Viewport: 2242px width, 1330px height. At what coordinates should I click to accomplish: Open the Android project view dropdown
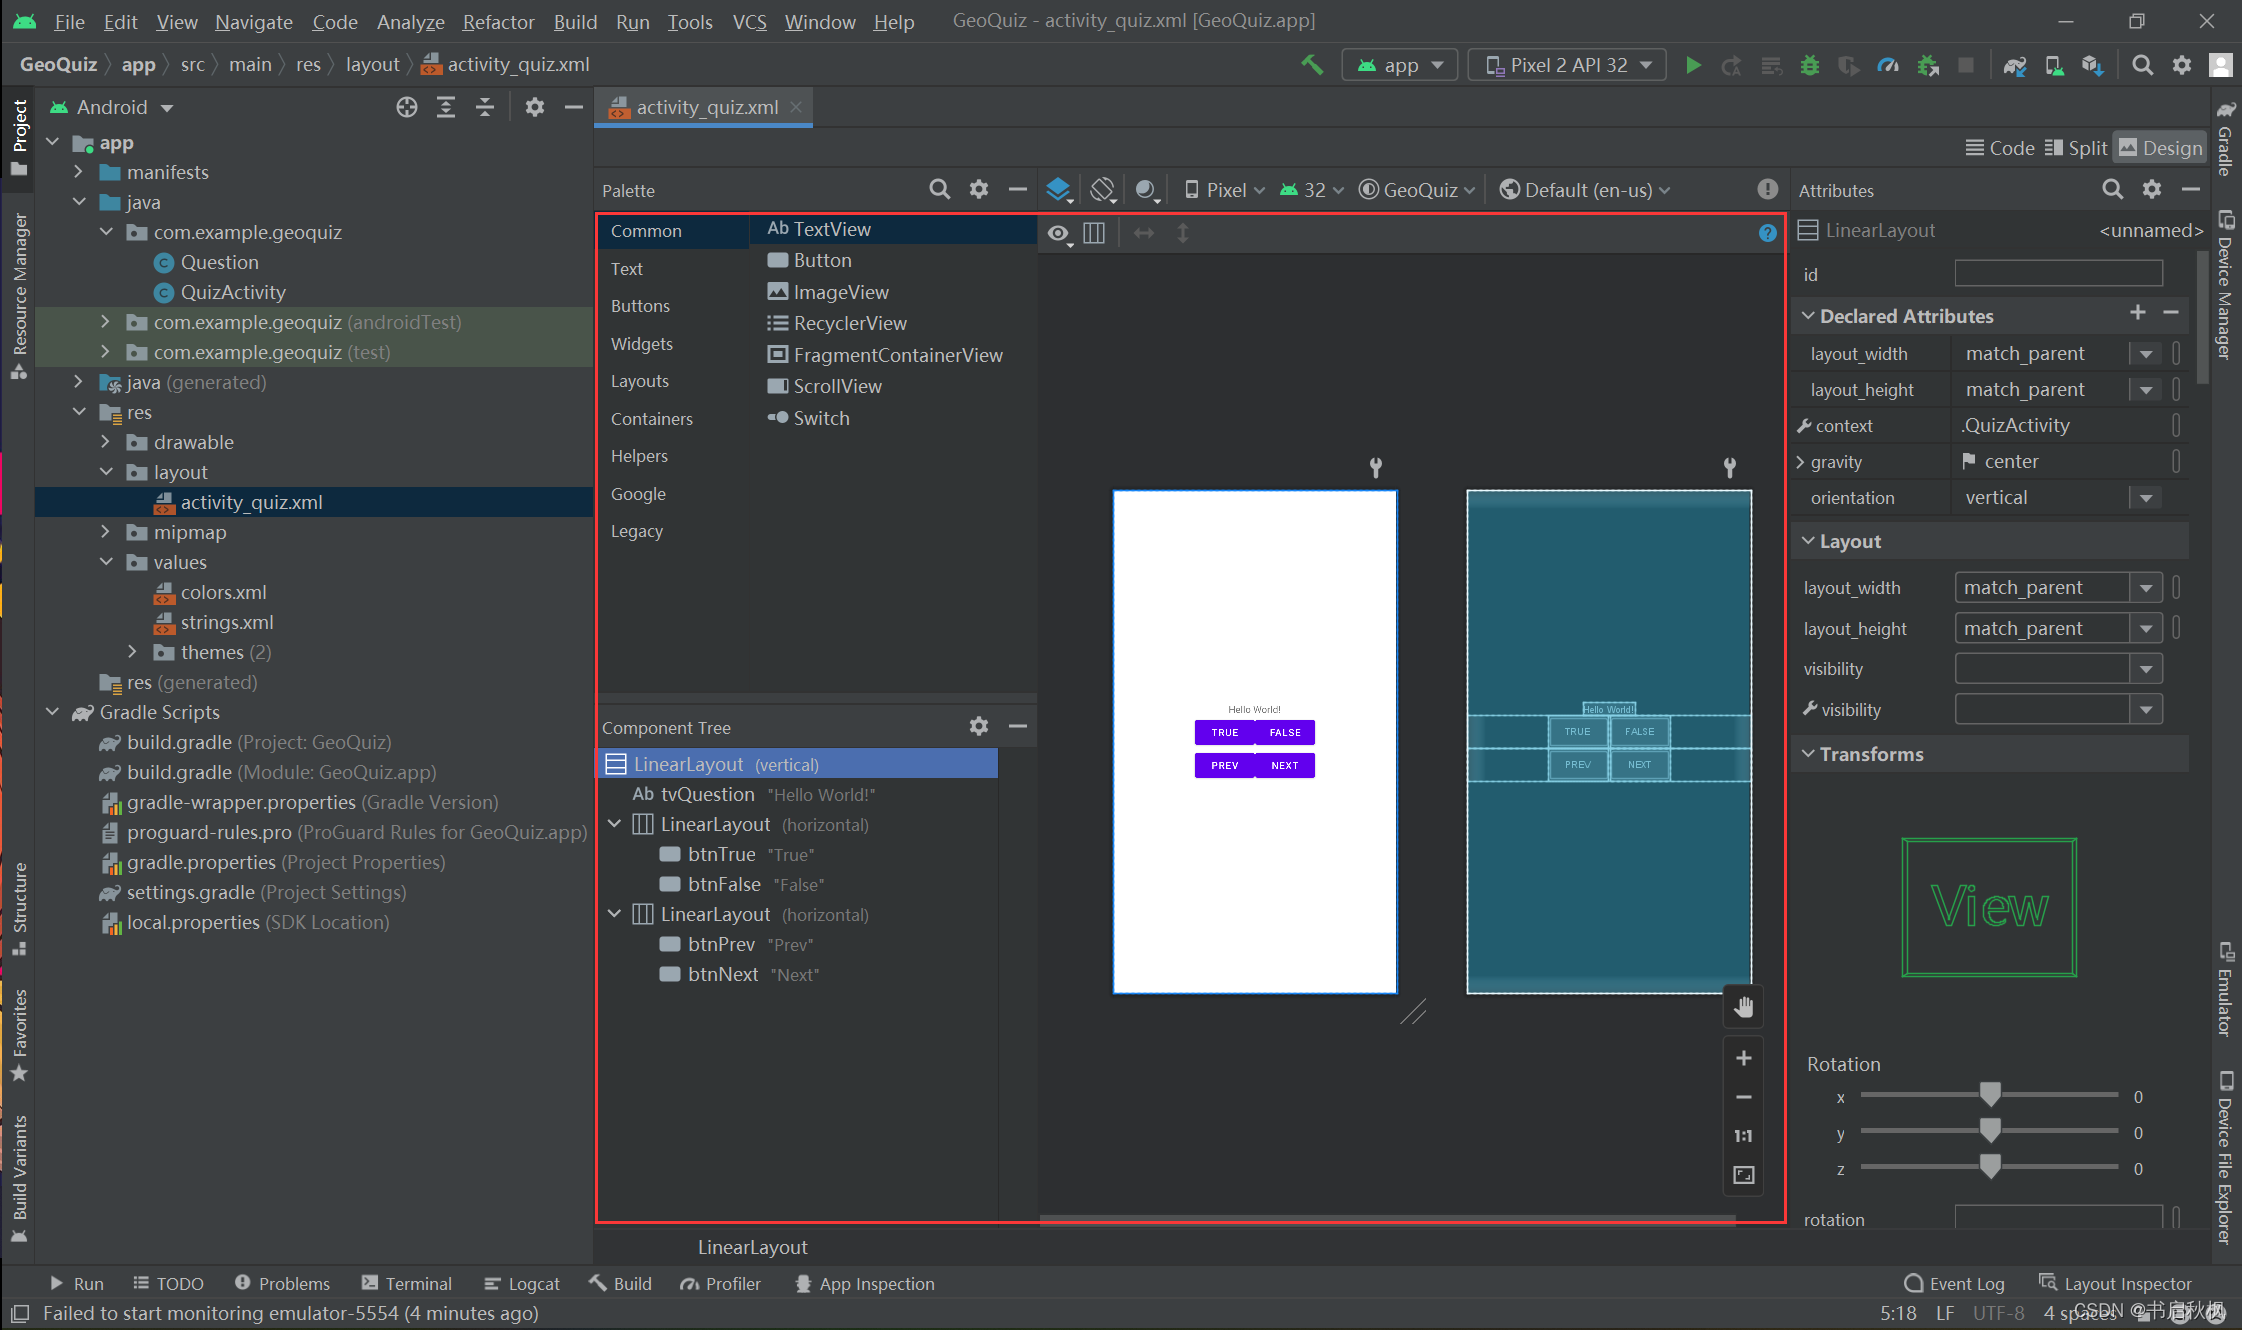112,107
